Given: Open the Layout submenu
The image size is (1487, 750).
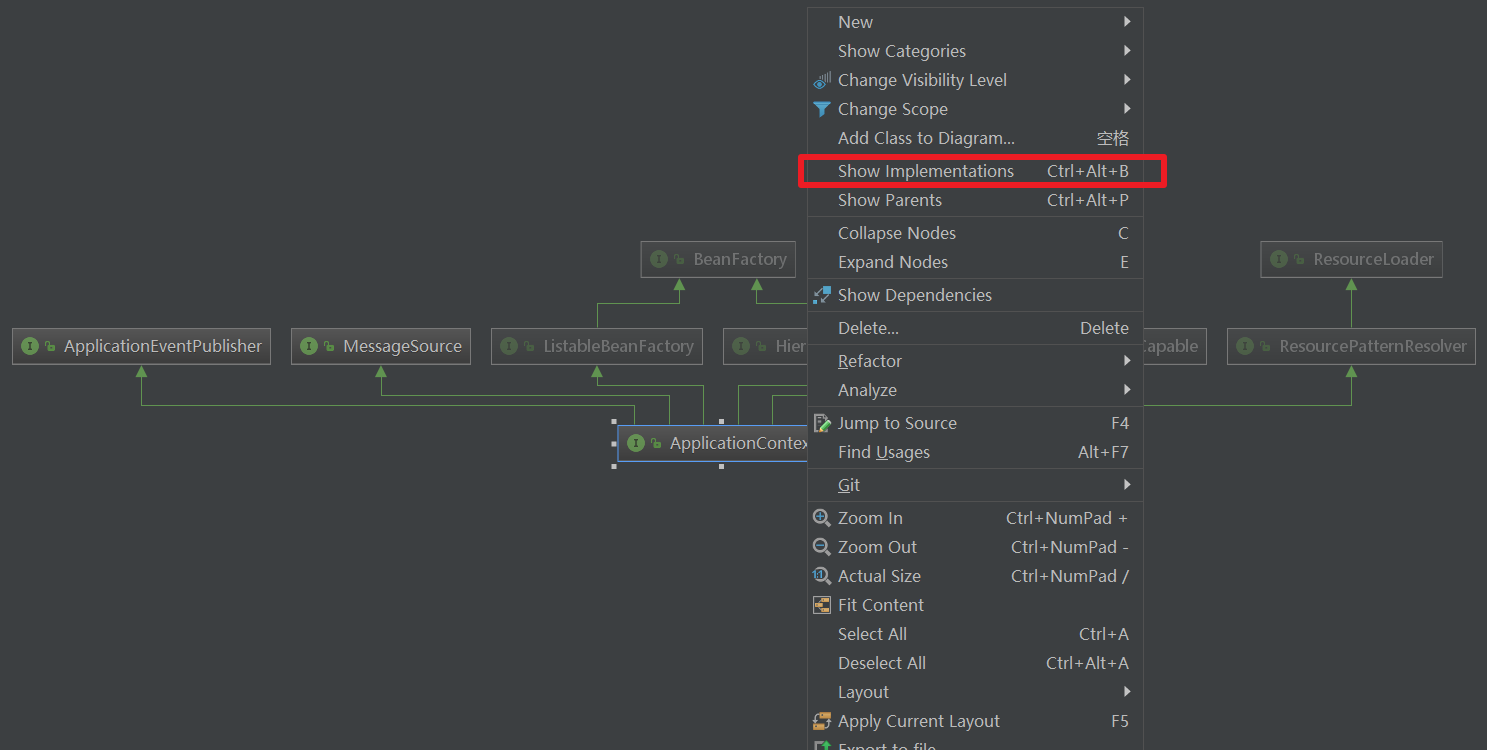Looking at the screenshot, I should (x=975, y=692).
